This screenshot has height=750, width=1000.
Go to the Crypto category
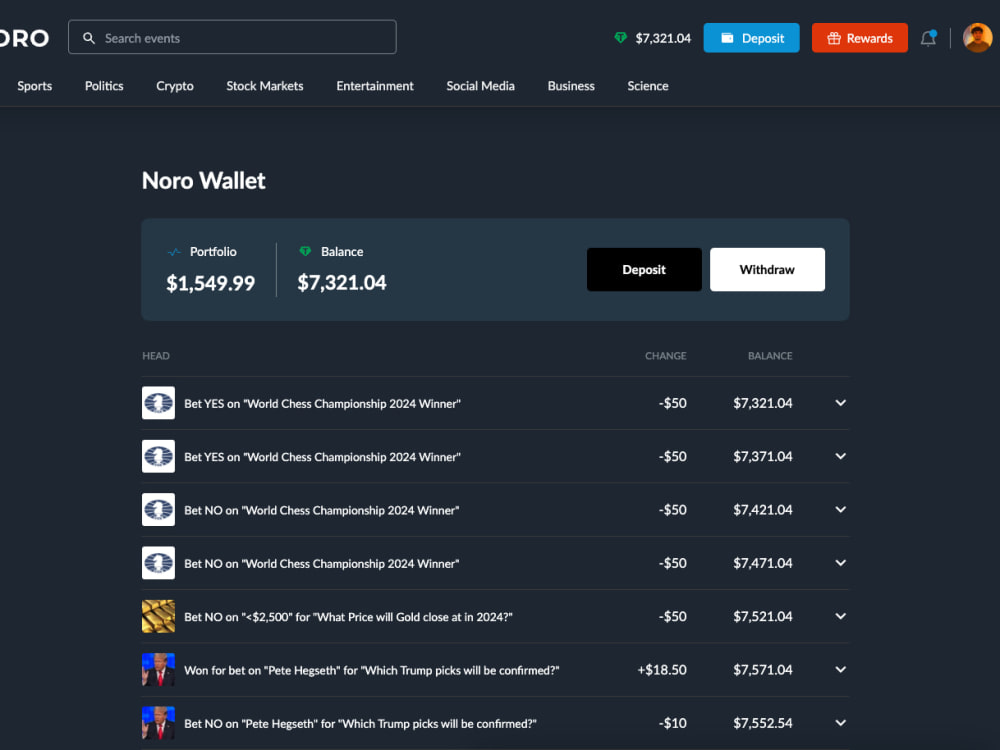175,86
